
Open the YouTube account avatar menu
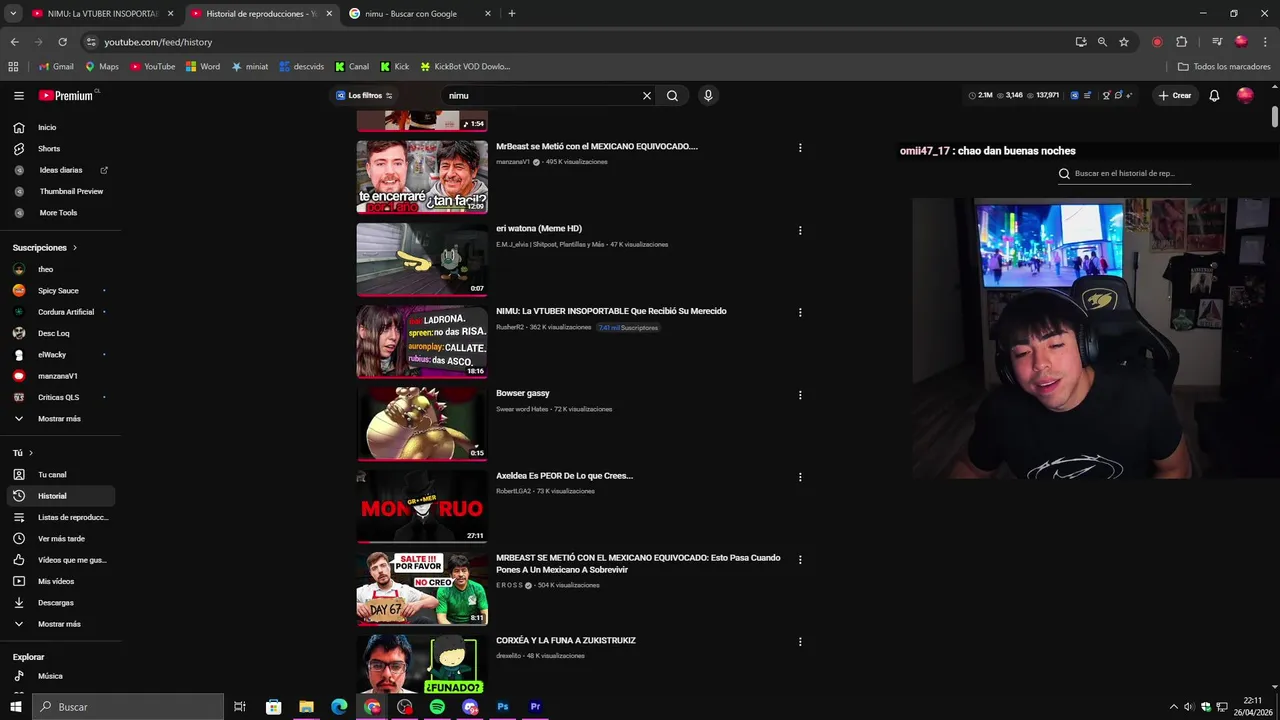[1245, 95]
